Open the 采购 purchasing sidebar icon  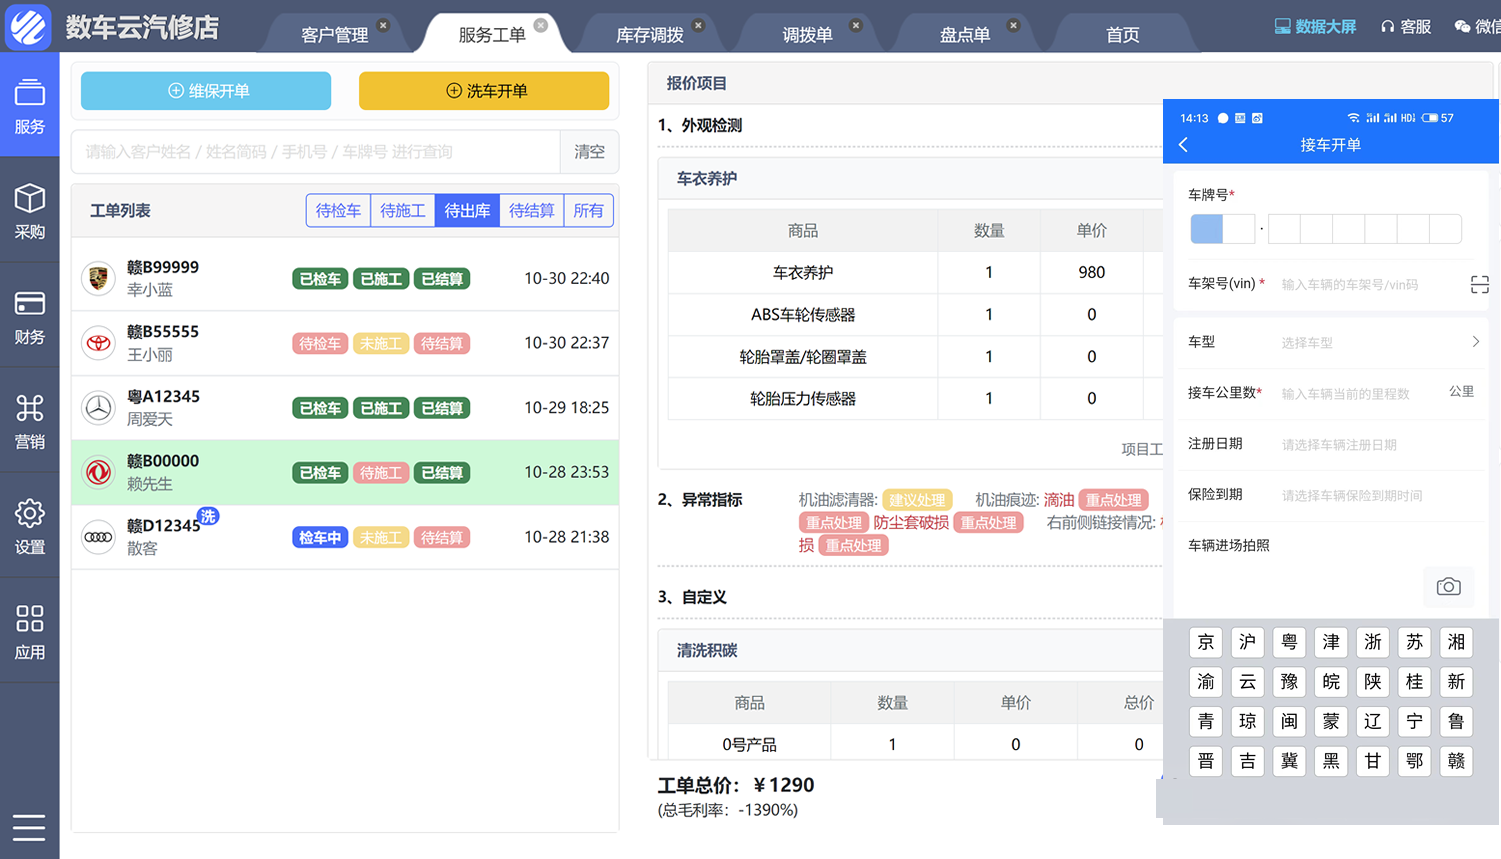point(29,210)
